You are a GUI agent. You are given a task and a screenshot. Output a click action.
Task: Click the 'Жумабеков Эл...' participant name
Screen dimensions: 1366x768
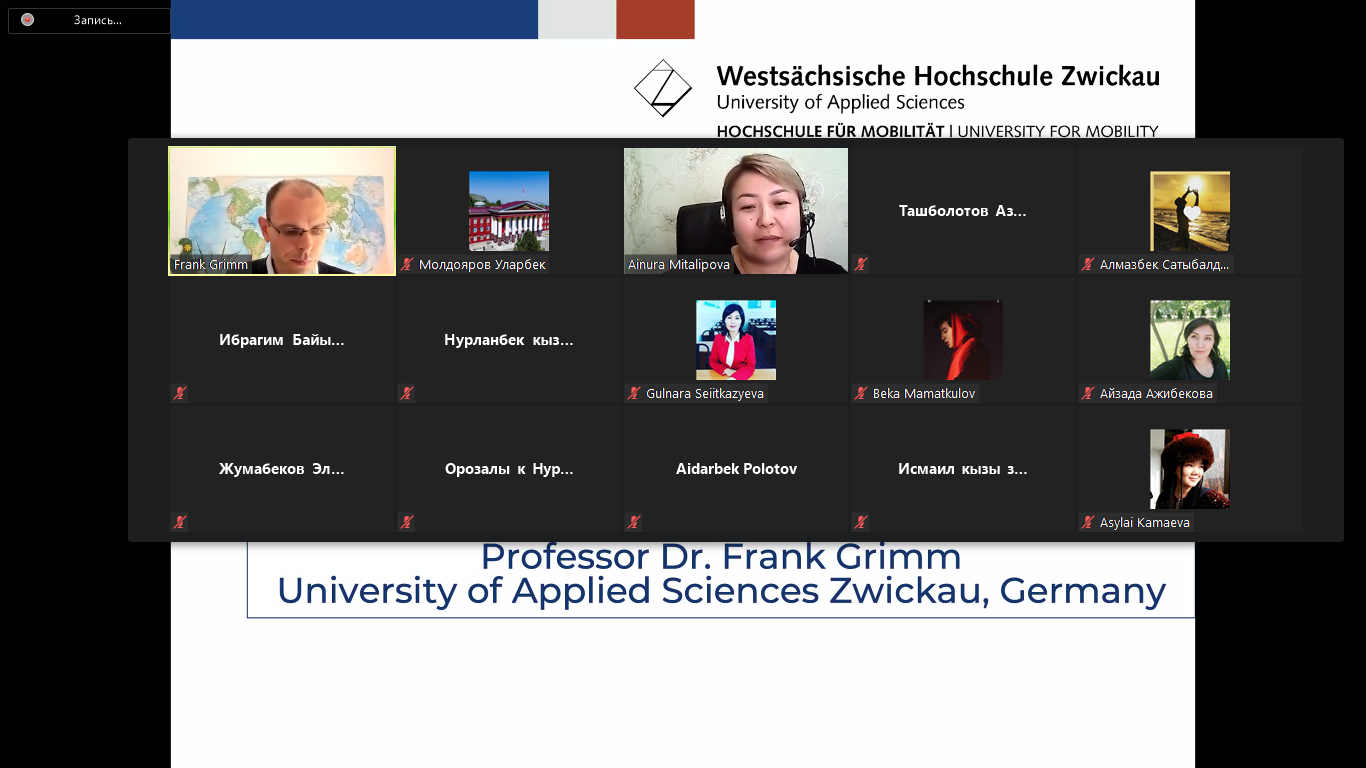click(282, 469)
